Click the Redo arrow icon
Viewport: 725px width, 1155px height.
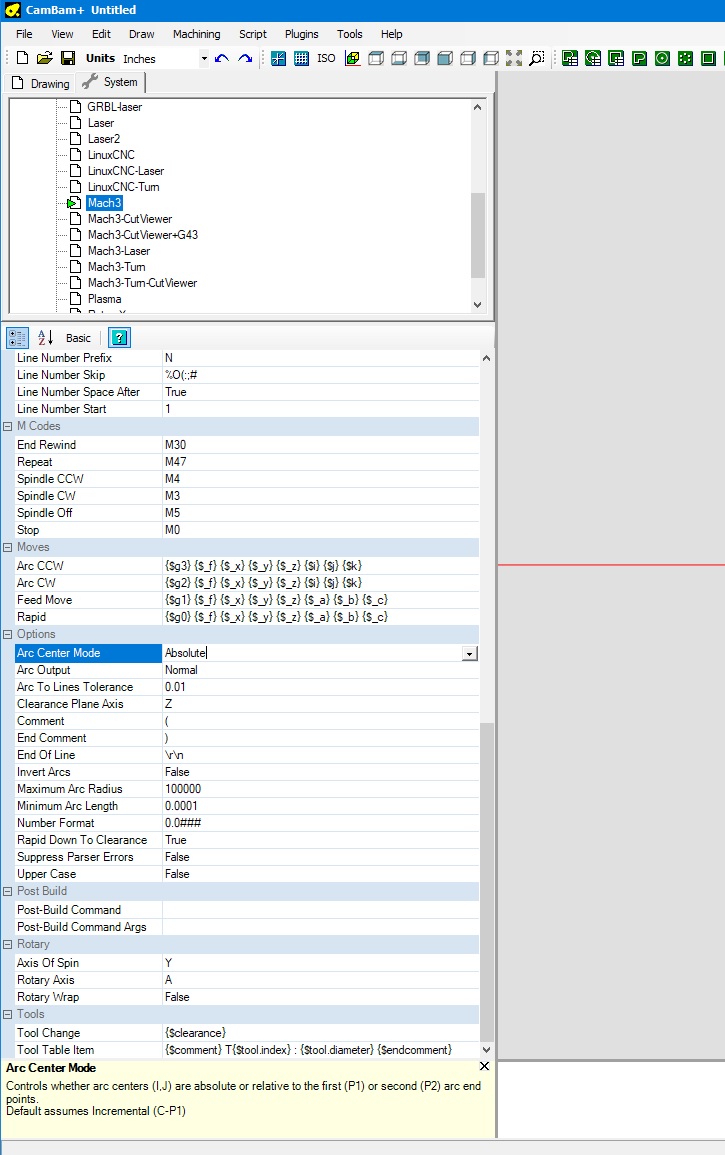click(245, 58)
